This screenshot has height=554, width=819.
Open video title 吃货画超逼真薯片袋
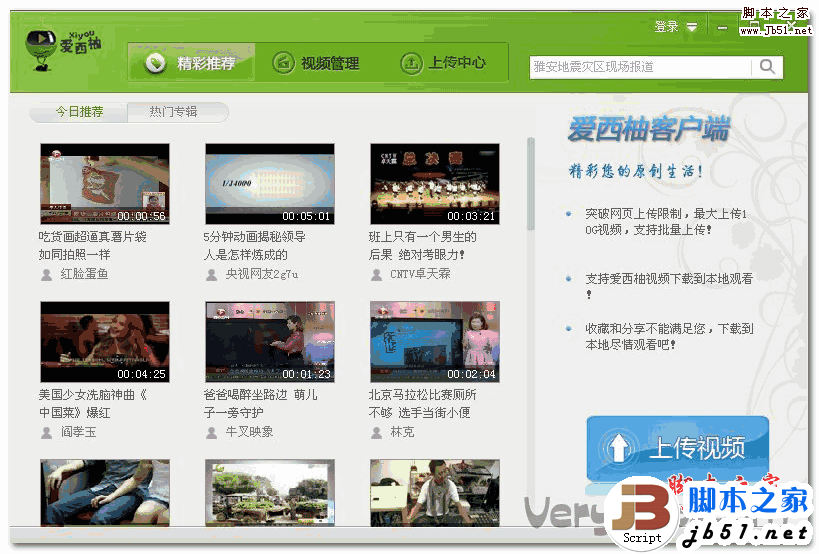coord(92,245)
